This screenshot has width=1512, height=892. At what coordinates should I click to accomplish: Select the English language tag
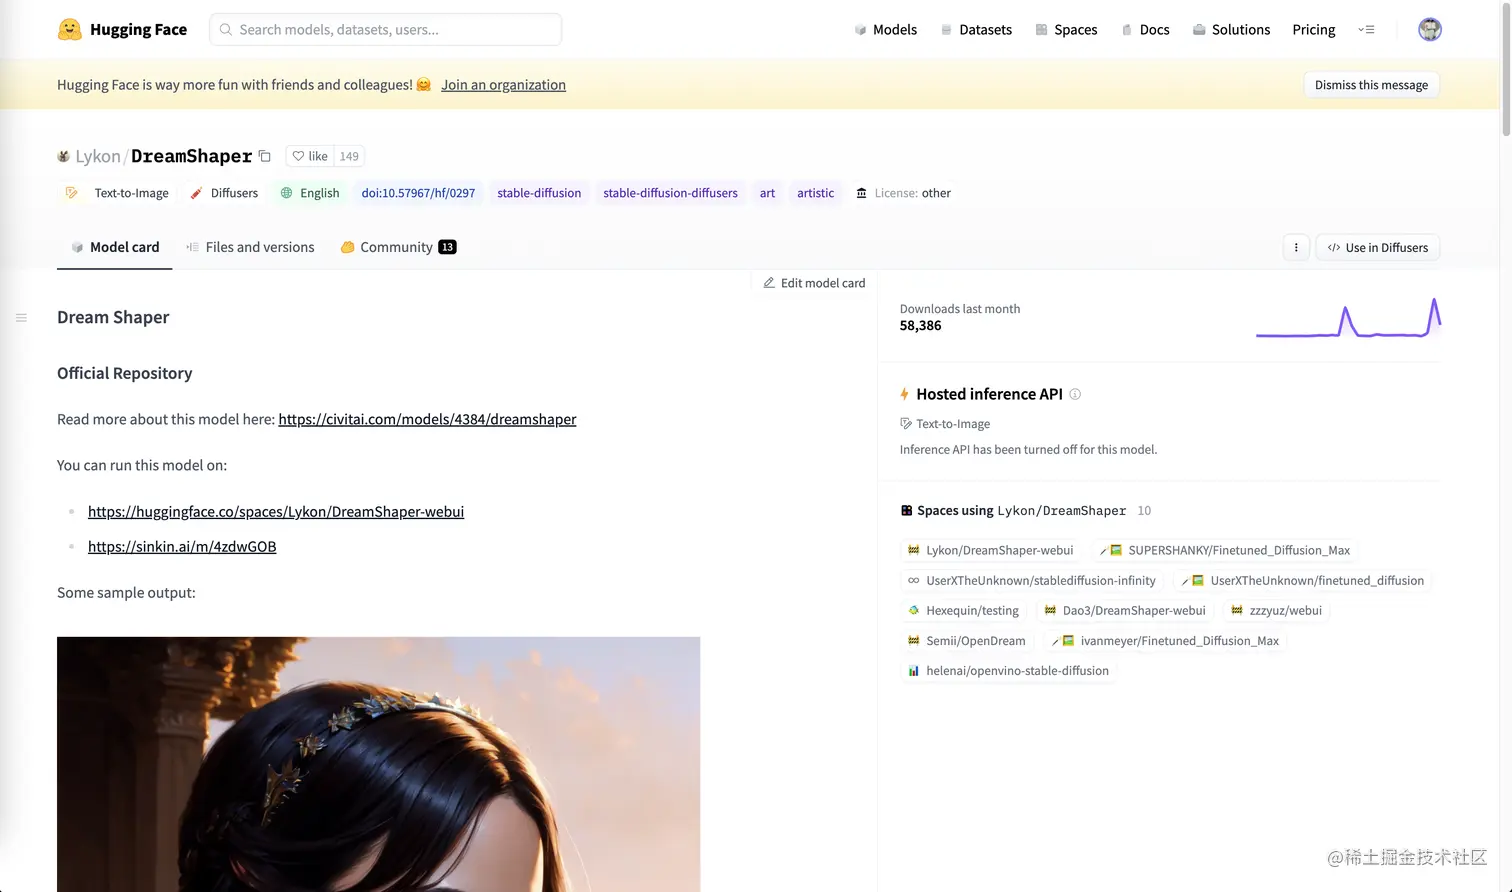[310, 193]
